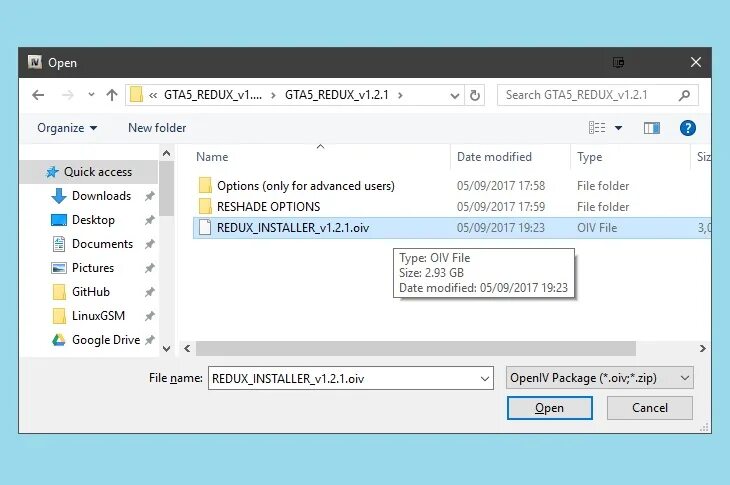Click the REDUX_INSTALLER file icon
730x485 pixels.
[x=205, y=228]
